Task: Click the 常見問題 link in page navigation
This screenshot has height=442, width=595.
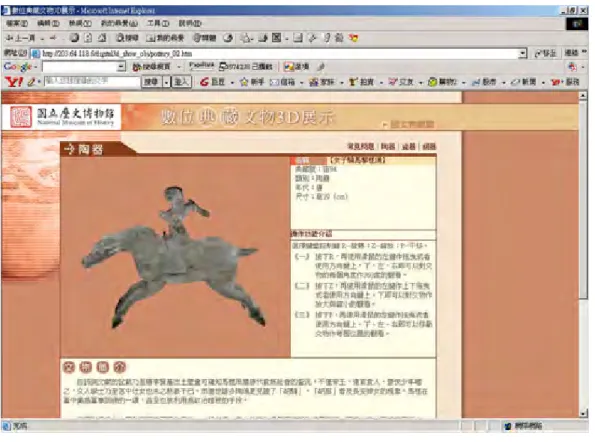Action: (x=360, y=146)
